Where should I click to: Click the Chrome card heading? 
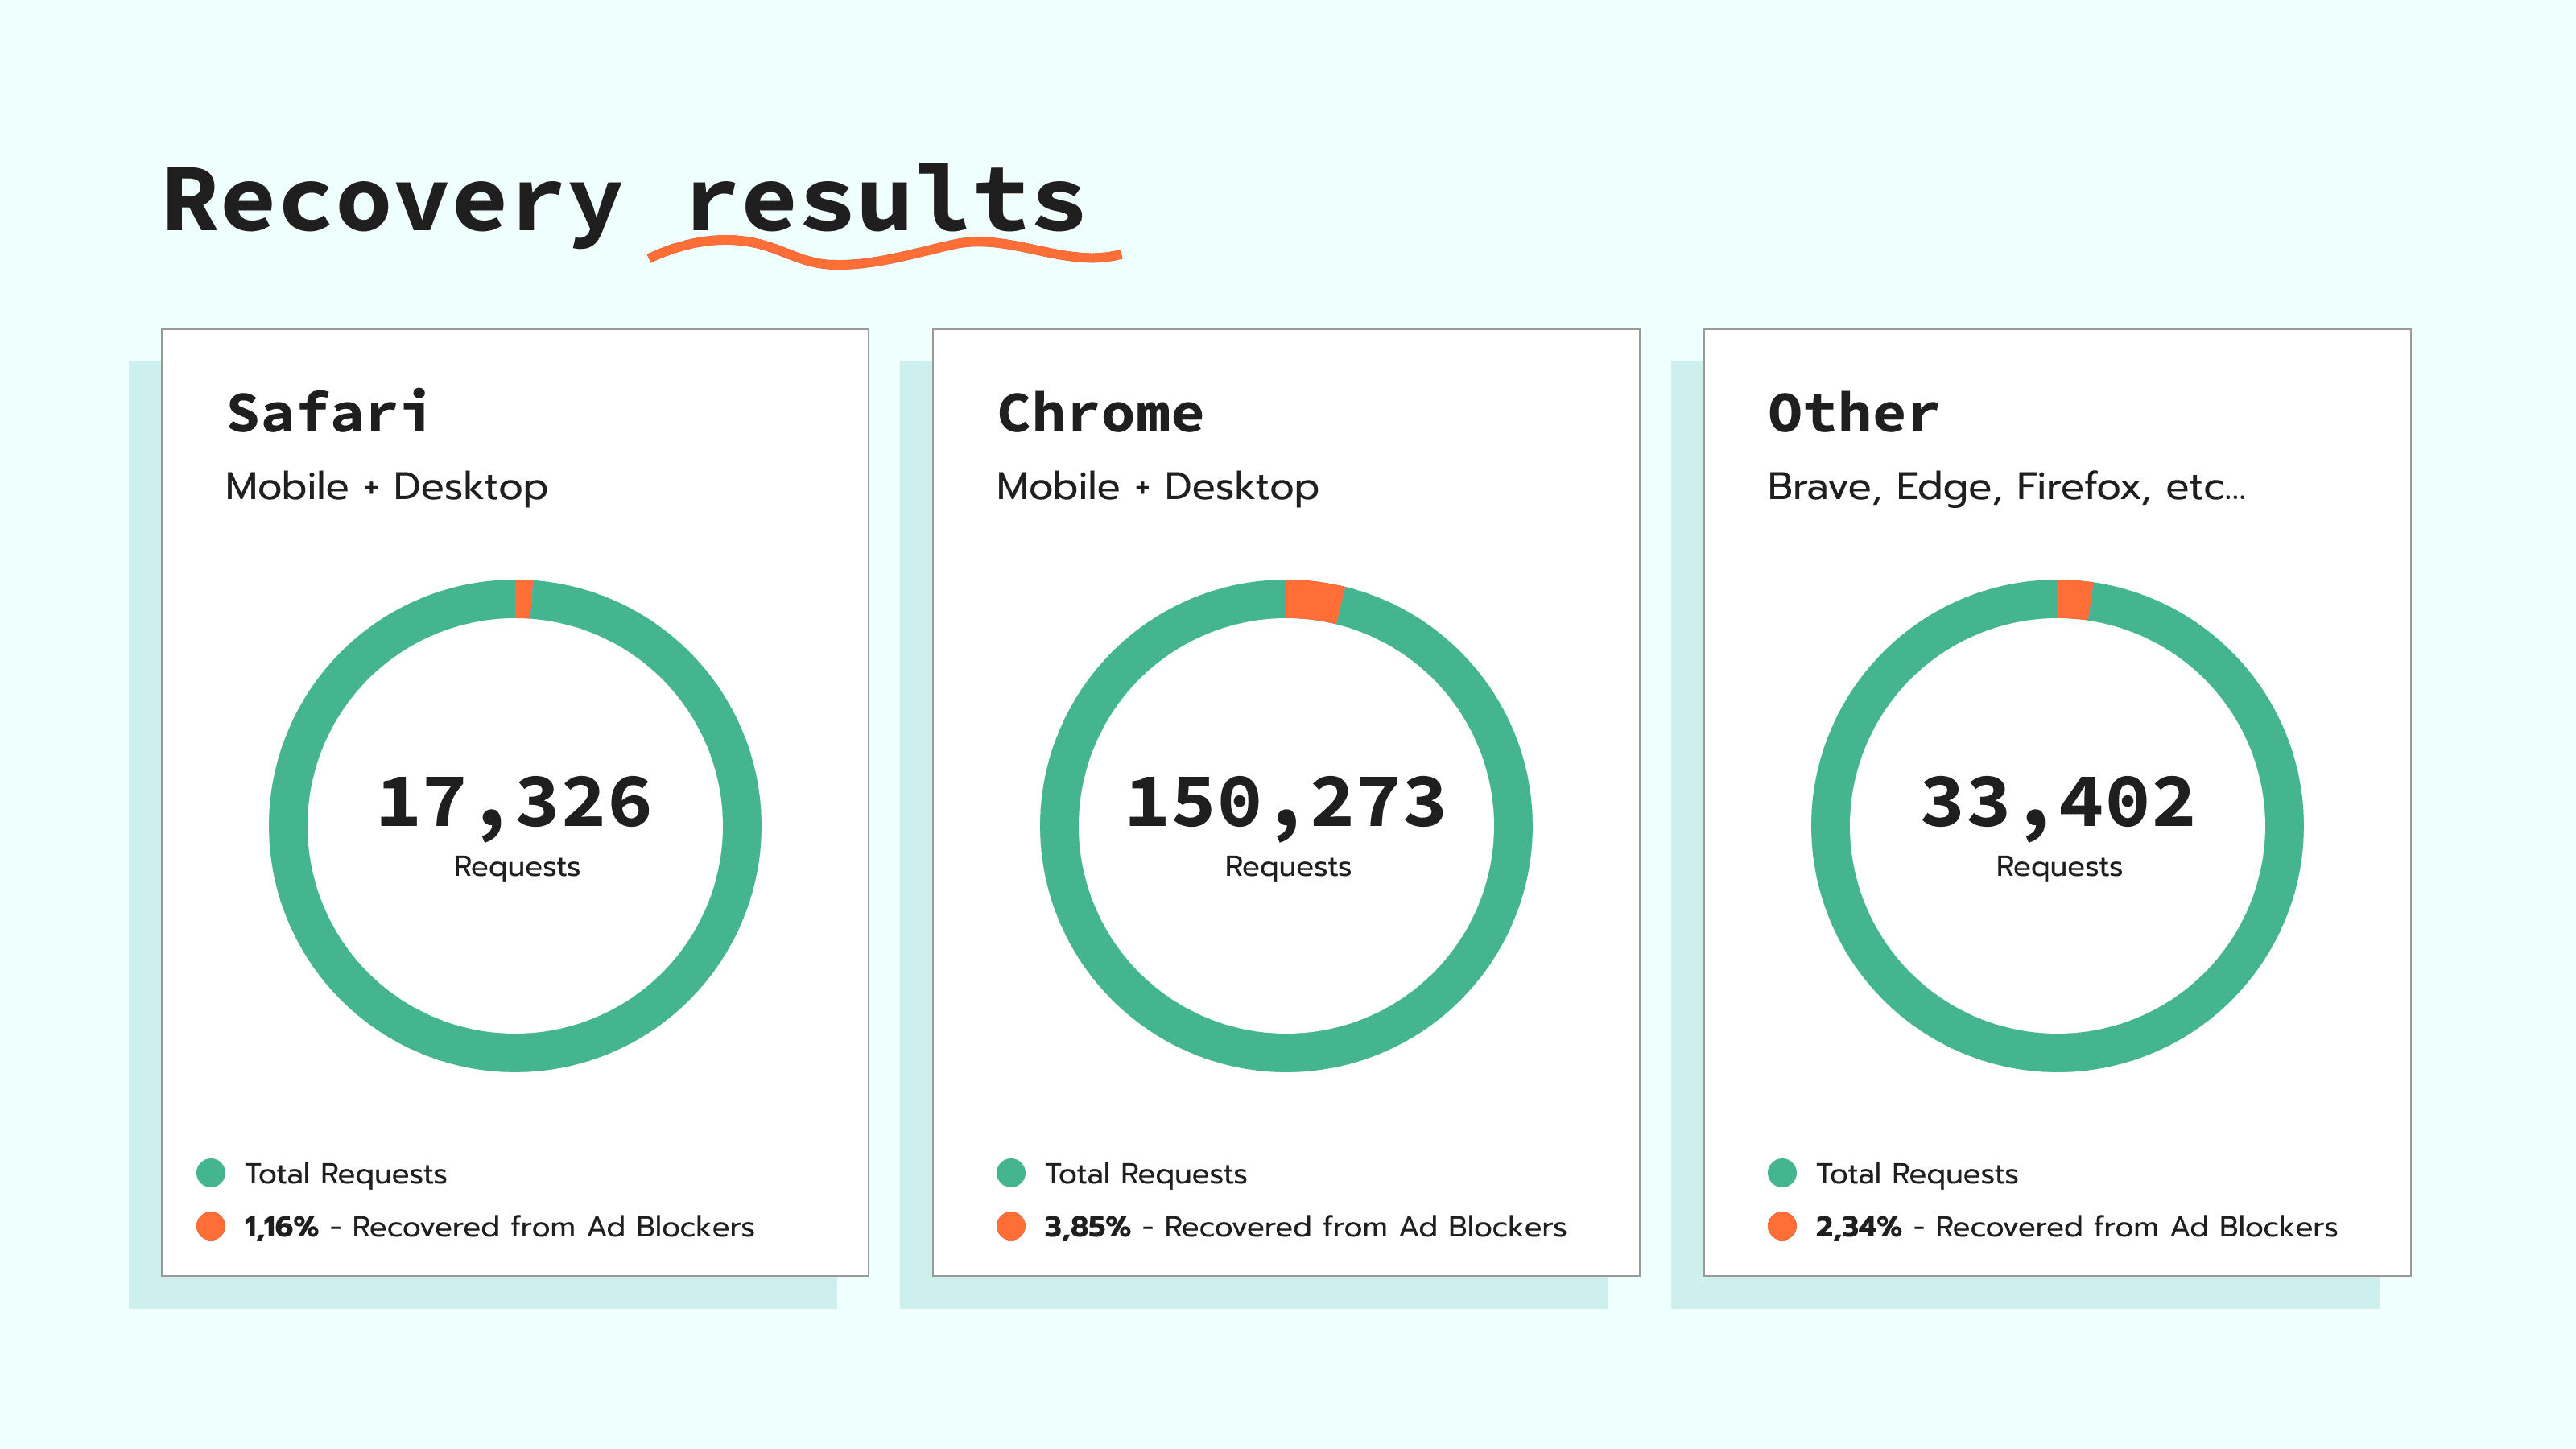[1100, 413]
